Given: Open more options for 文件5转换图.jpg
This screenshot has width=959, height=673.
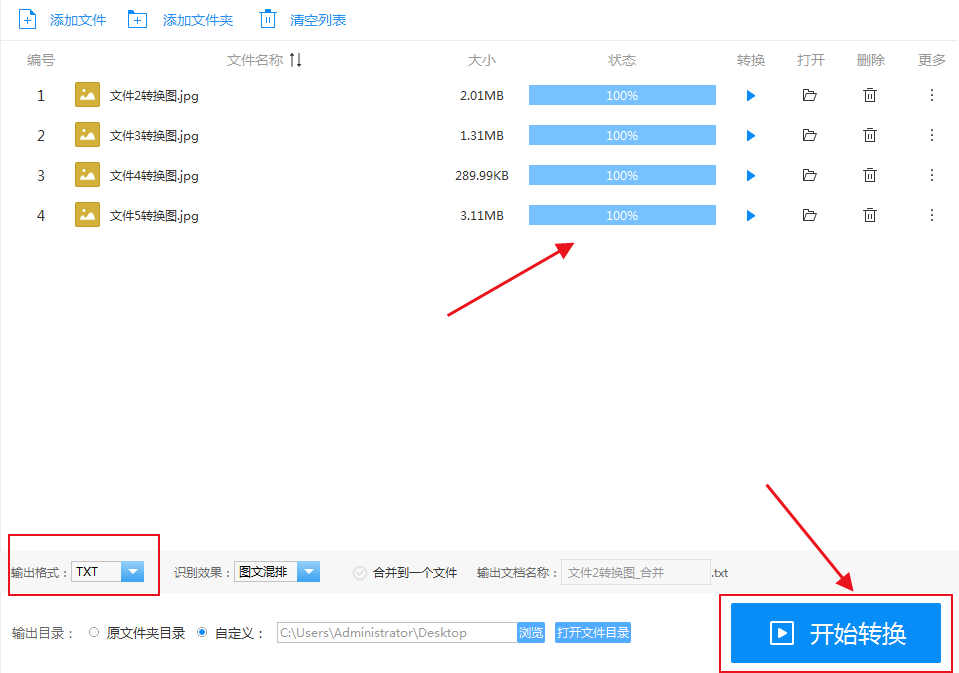Looking at the screenshot, I should [931, 215].
